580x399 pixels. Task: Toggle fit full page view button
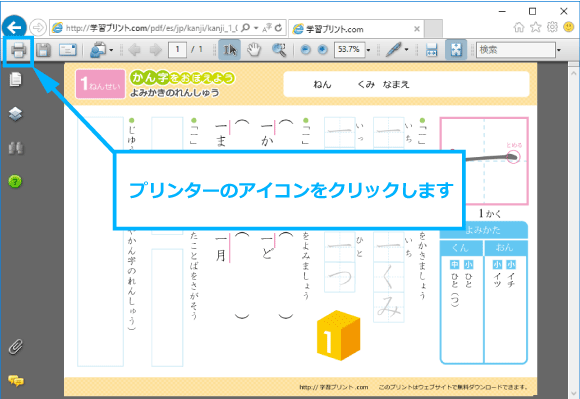pyautogui.click(x=456, y=50)
